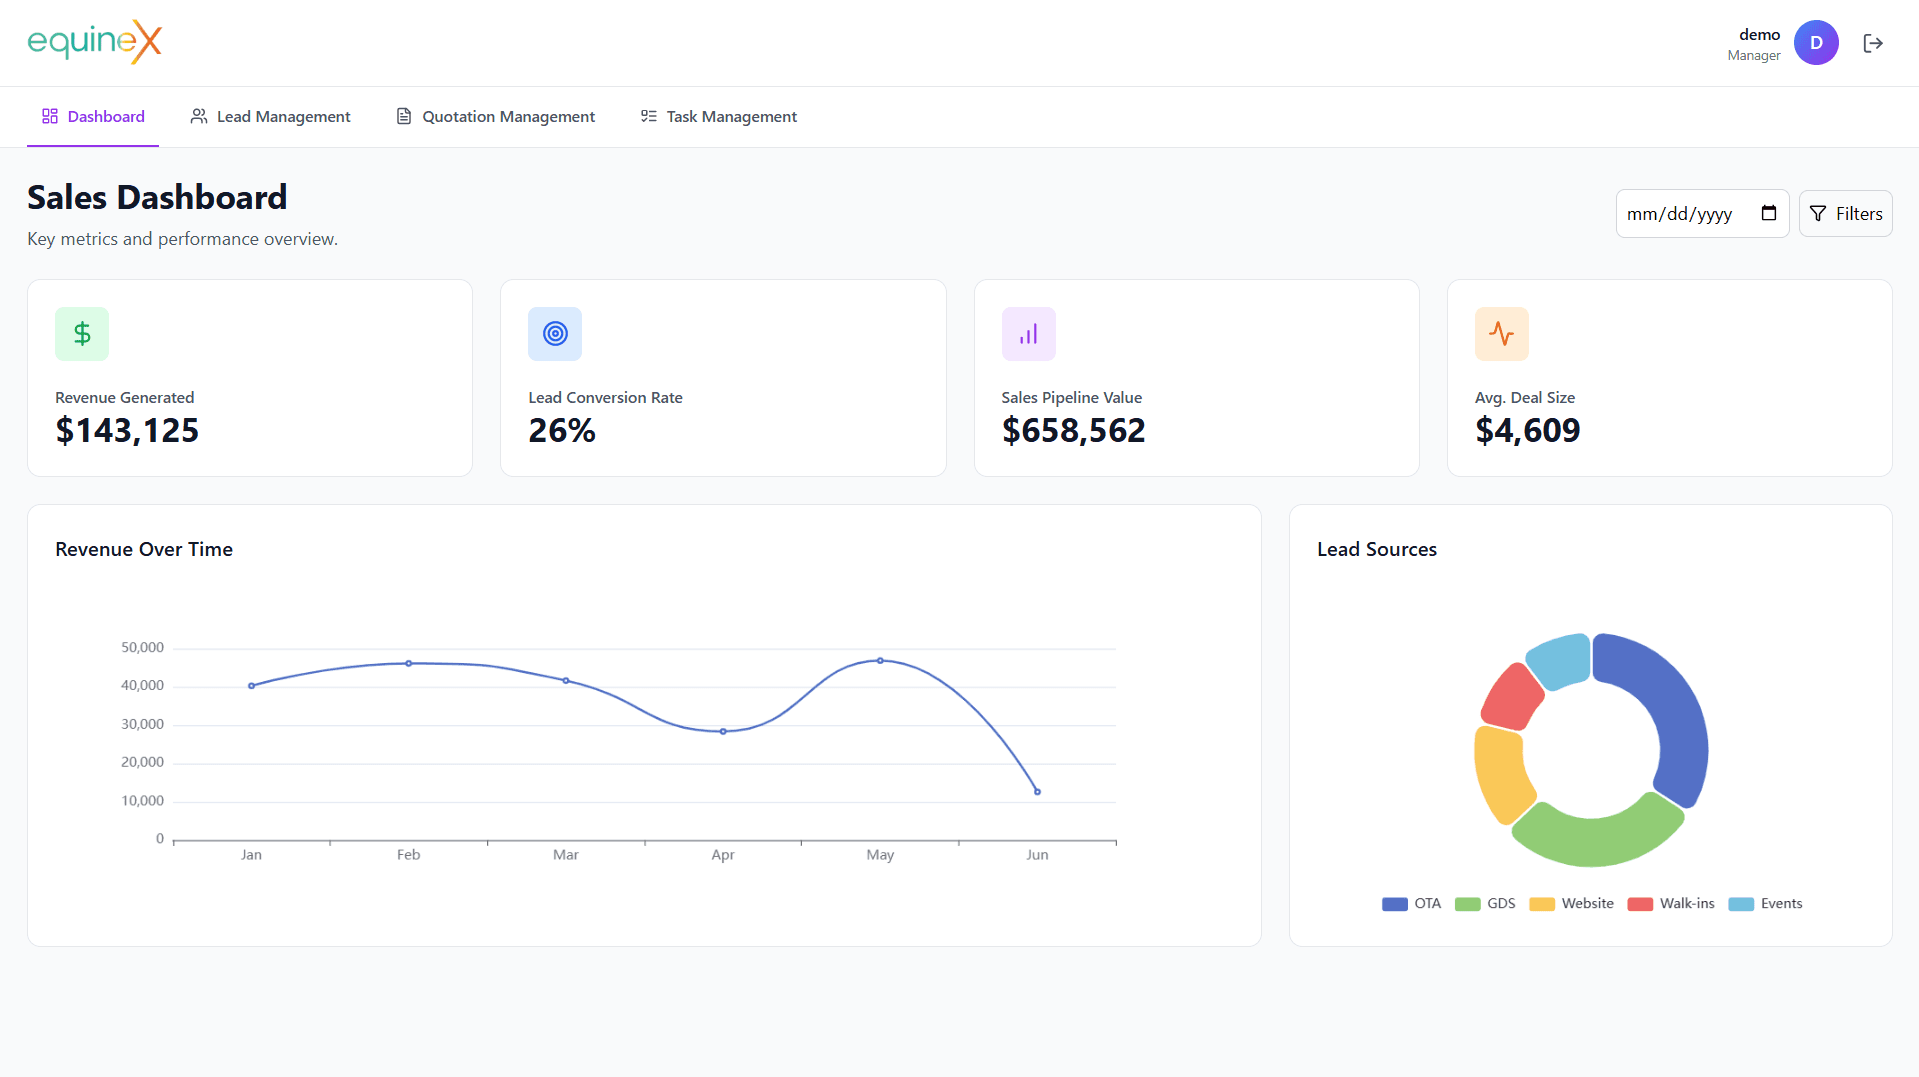Image resolution: width=1919 pixels, height=1077 pixels.
Task: Open the calendar picker icon
Action: 1768,213
